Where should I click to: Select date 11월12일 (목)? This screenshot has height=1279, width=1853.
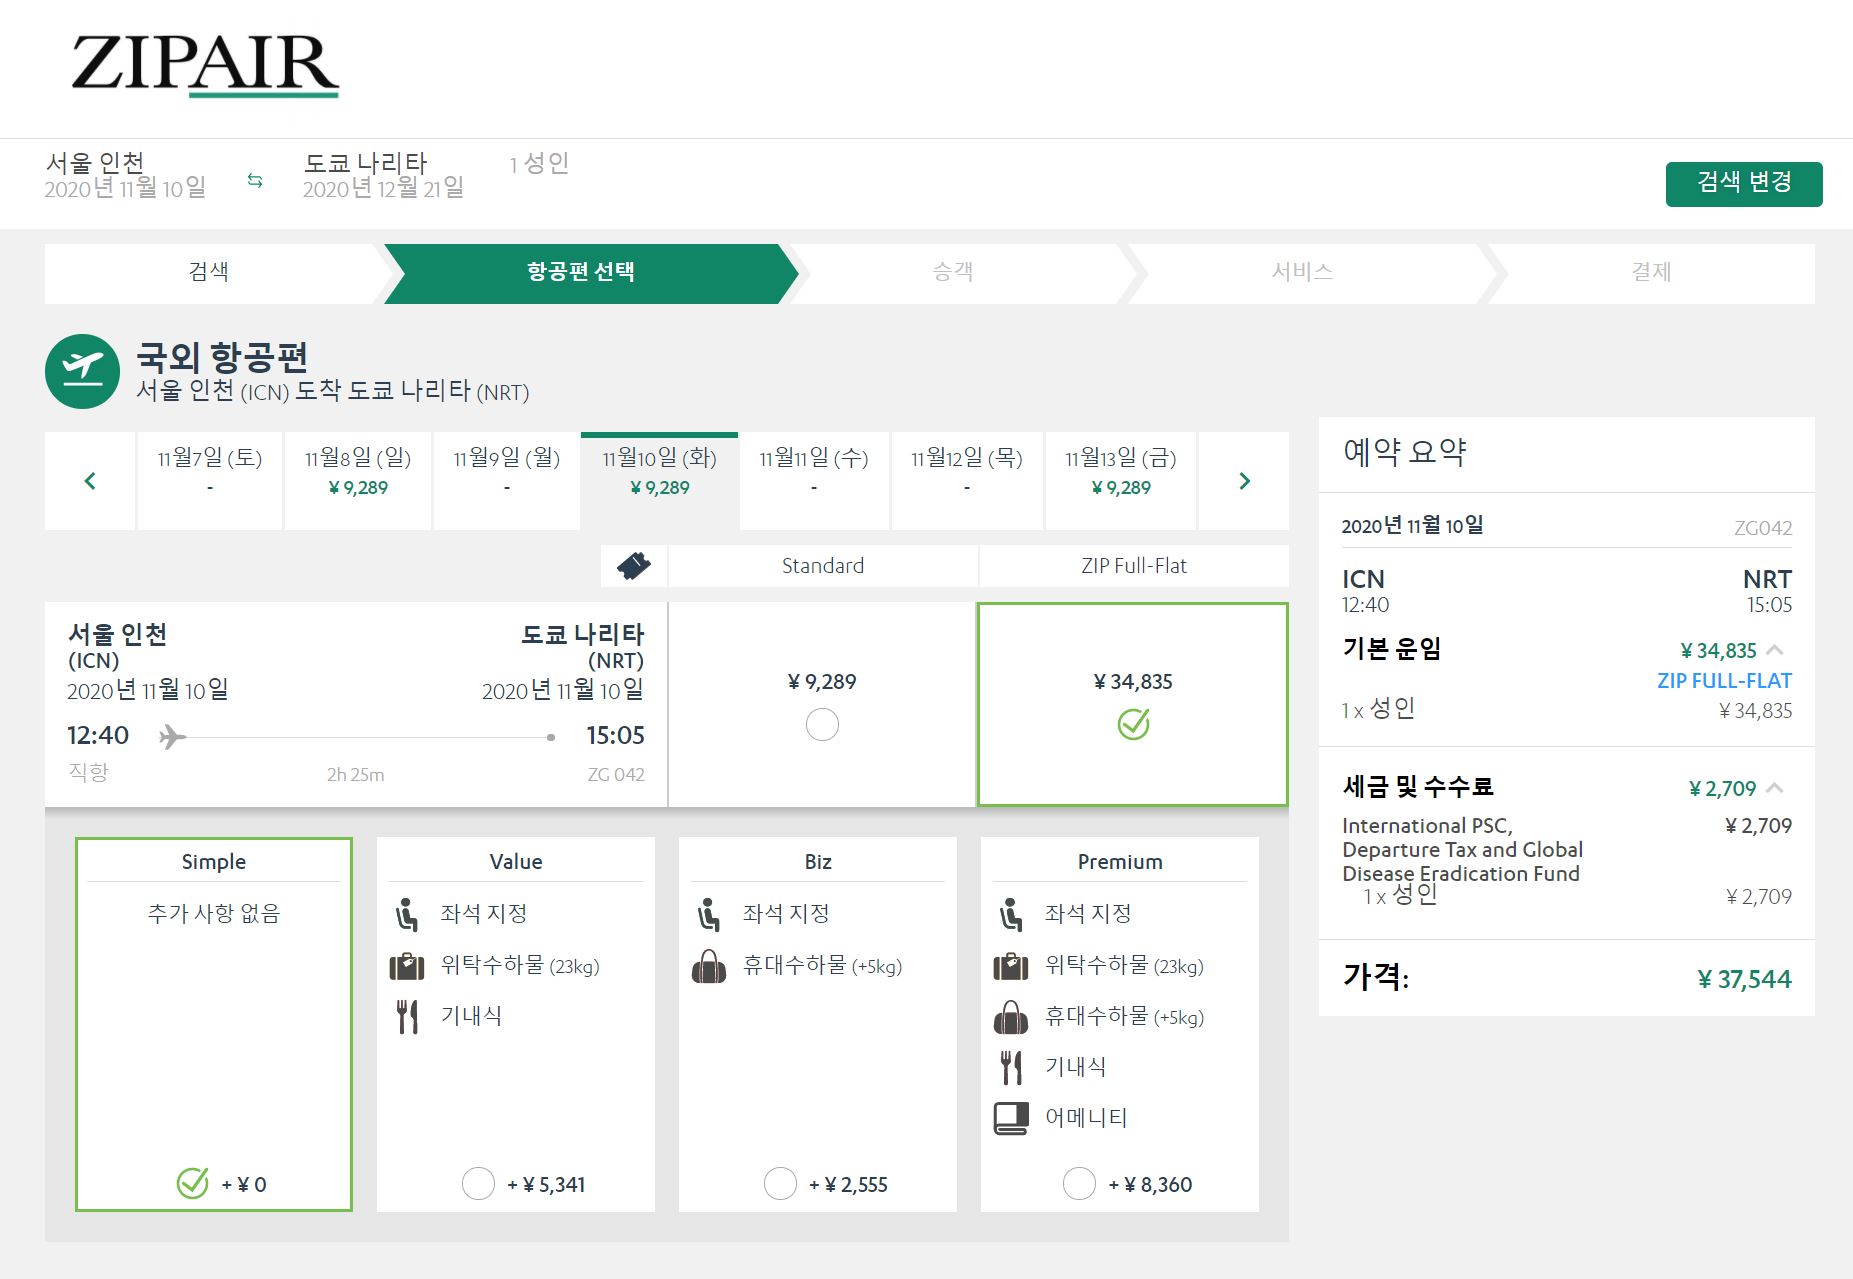point(967,481)
